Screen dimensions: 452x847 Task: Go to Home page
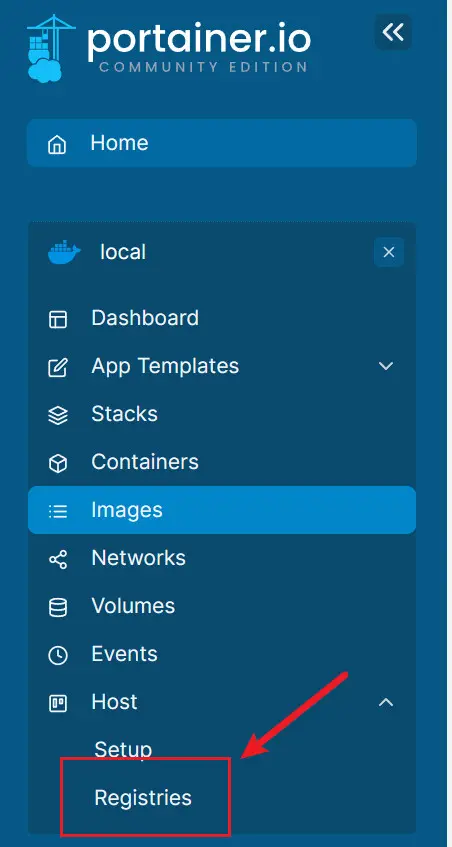click(222, 143)
